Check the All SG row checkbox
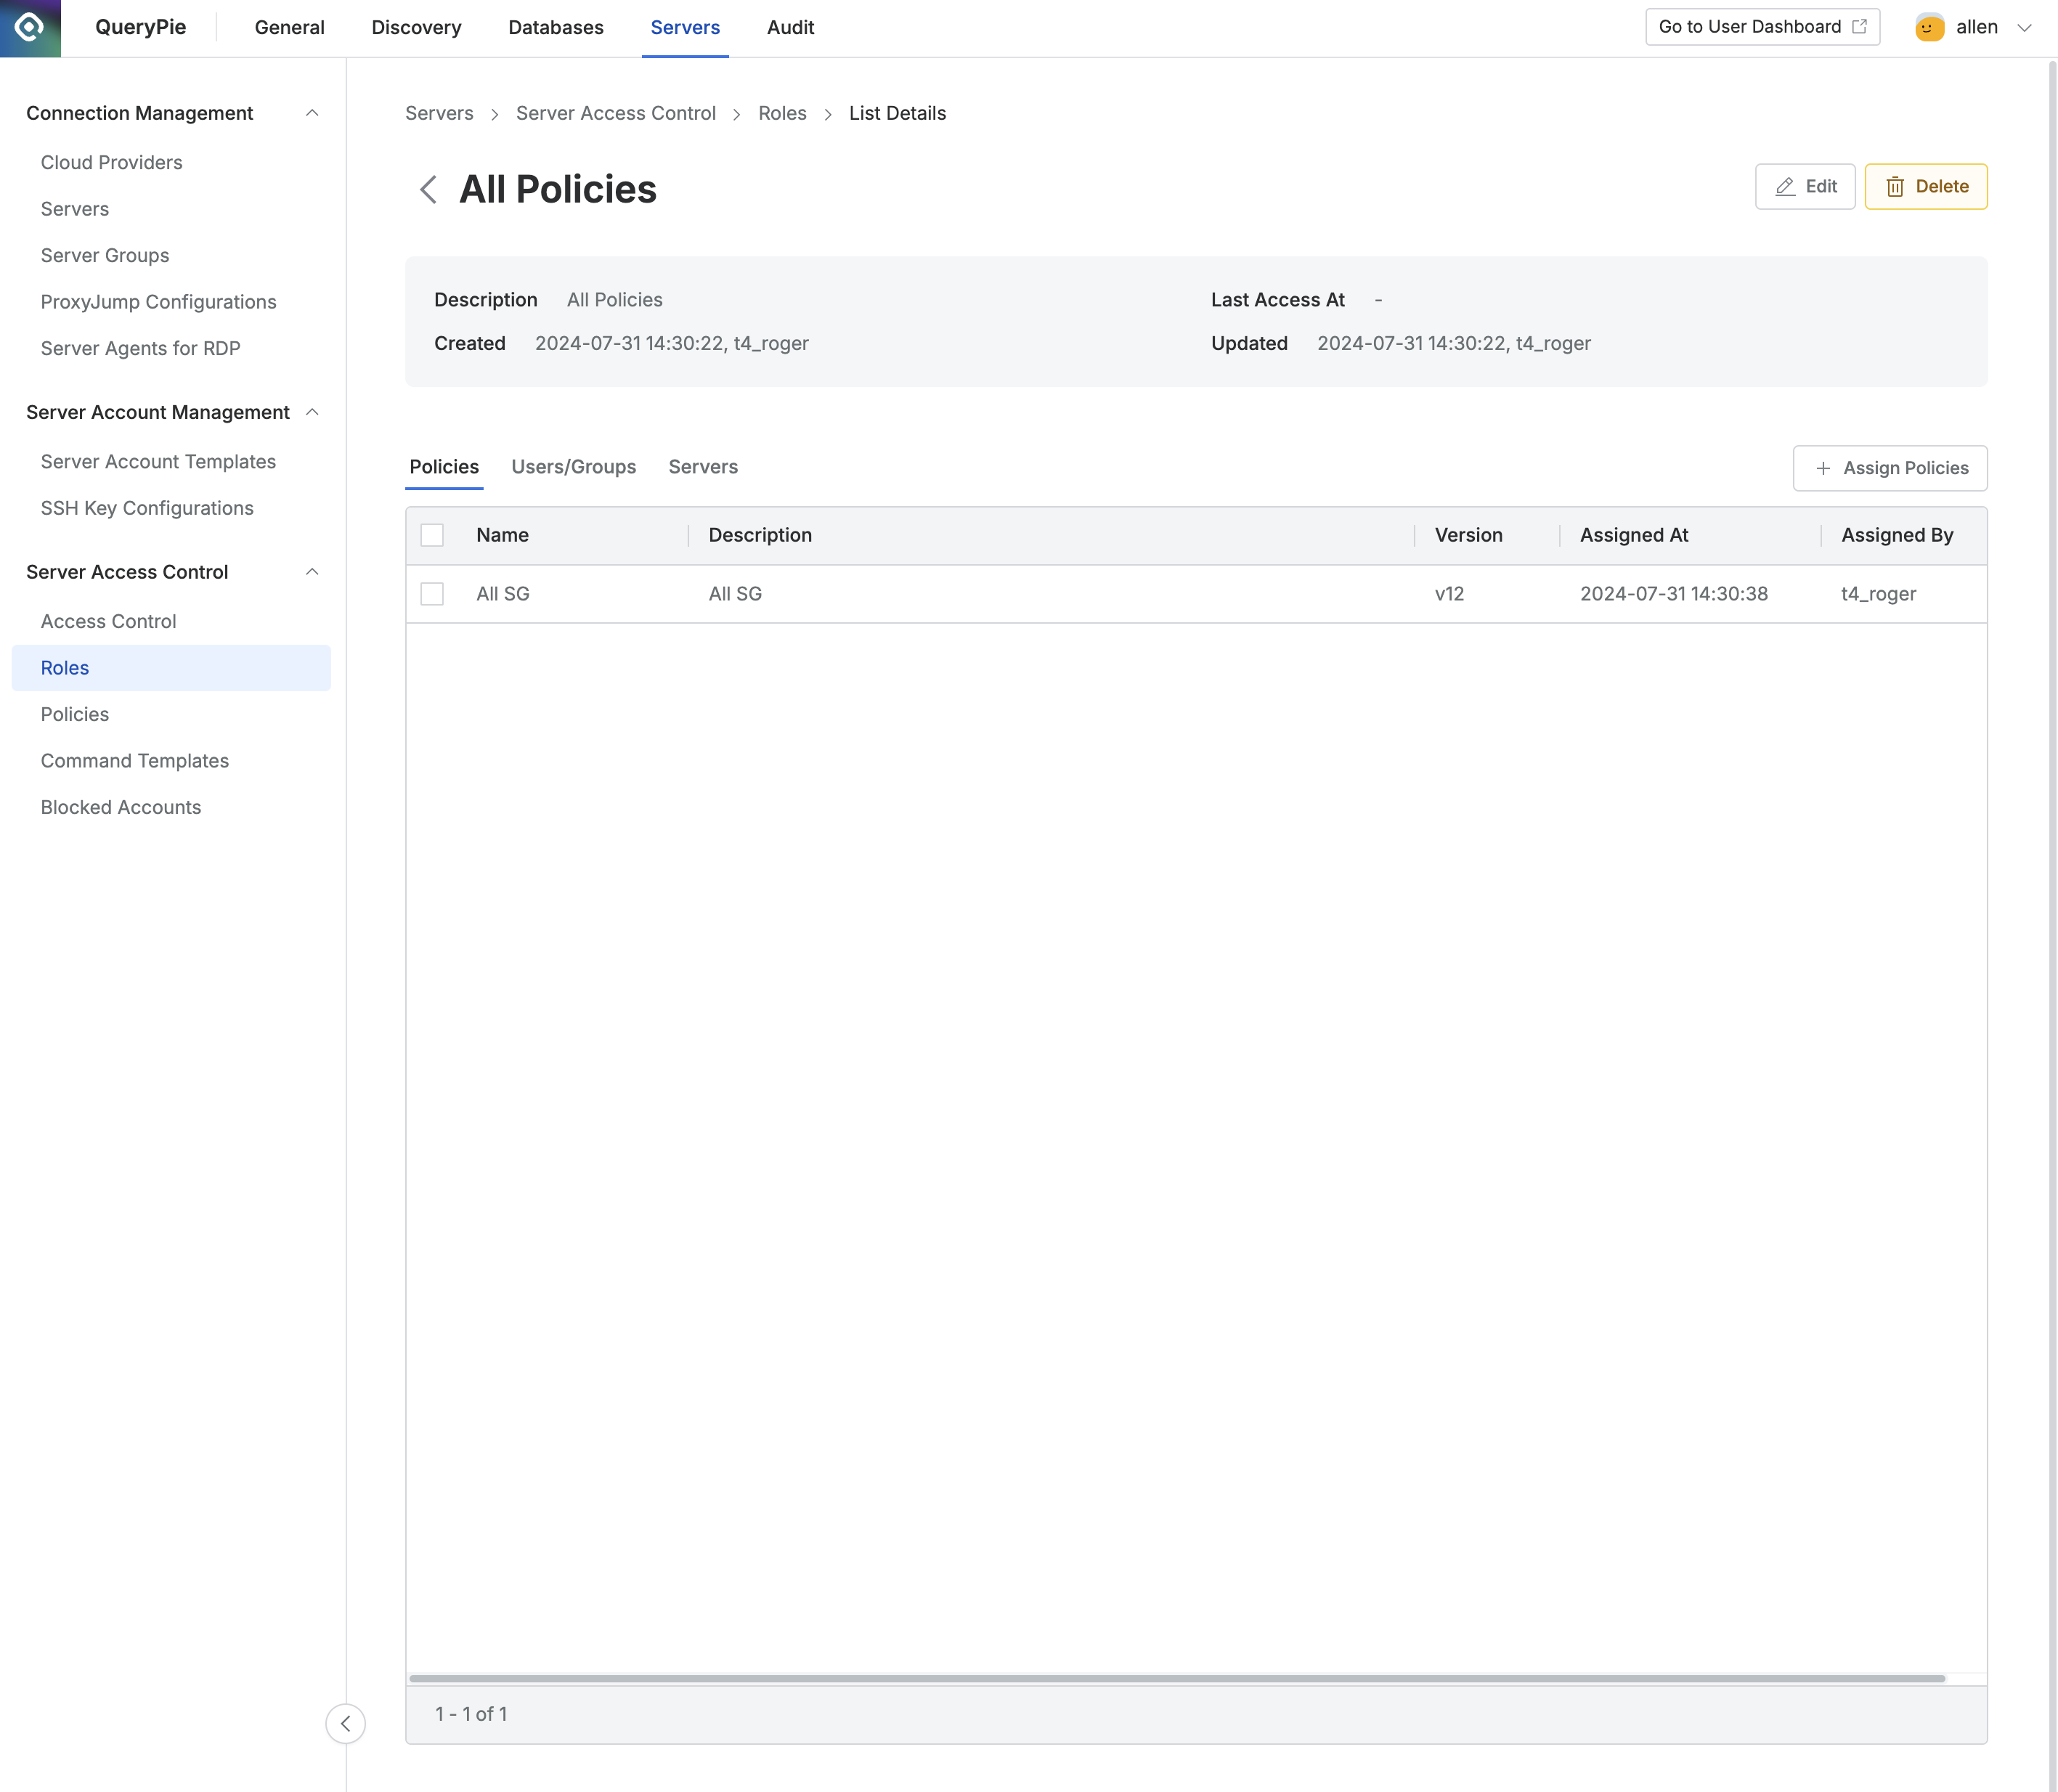This screenshot has width=2058, height=1792. coord(433,593)
